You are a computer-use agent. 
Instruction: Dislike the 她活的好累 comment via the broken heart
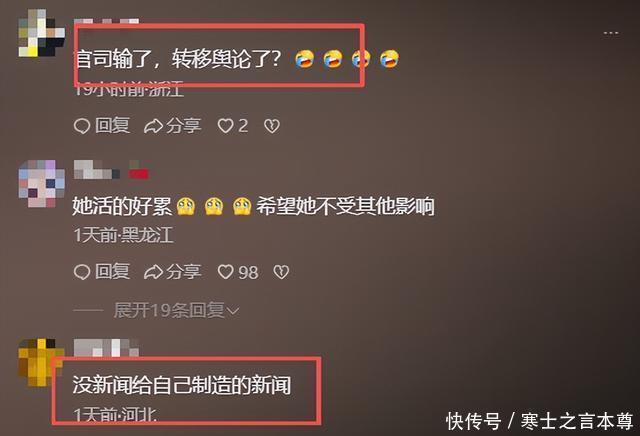(281, 272)
